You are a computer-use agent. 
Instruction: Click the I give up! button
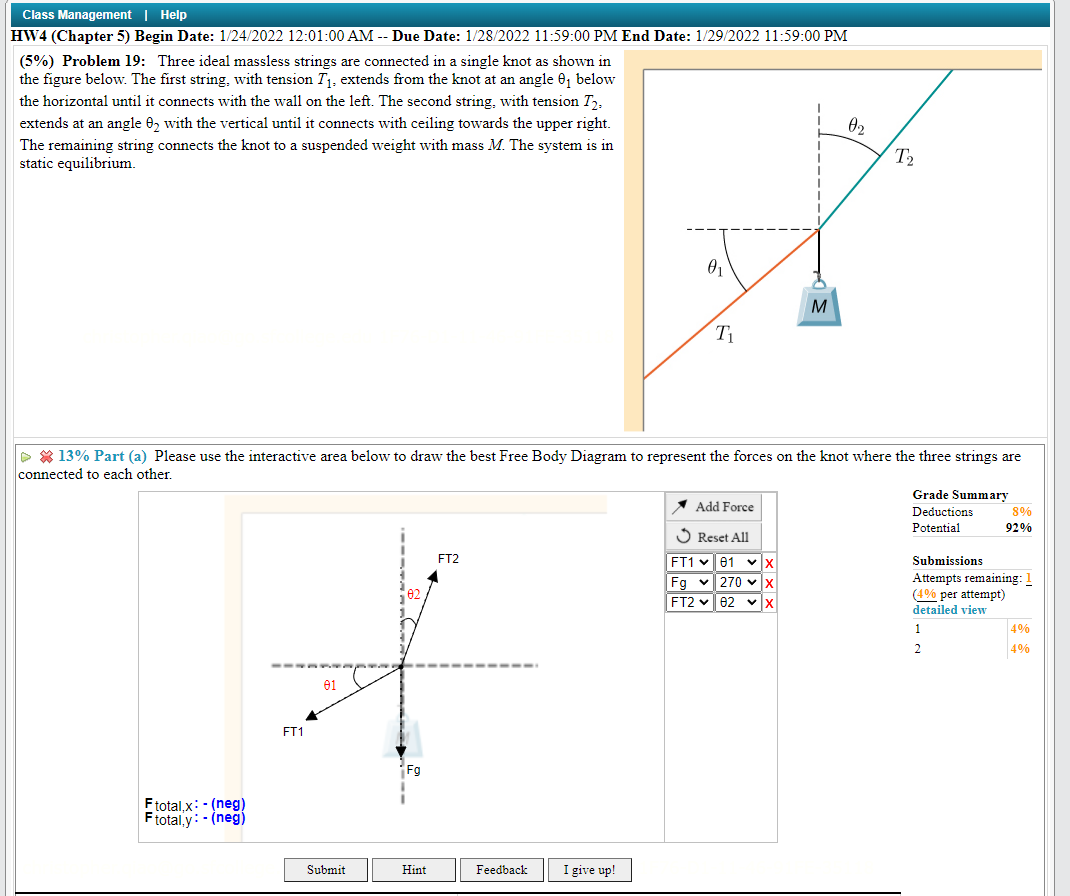pyautogui.click(x=589, y=869)
